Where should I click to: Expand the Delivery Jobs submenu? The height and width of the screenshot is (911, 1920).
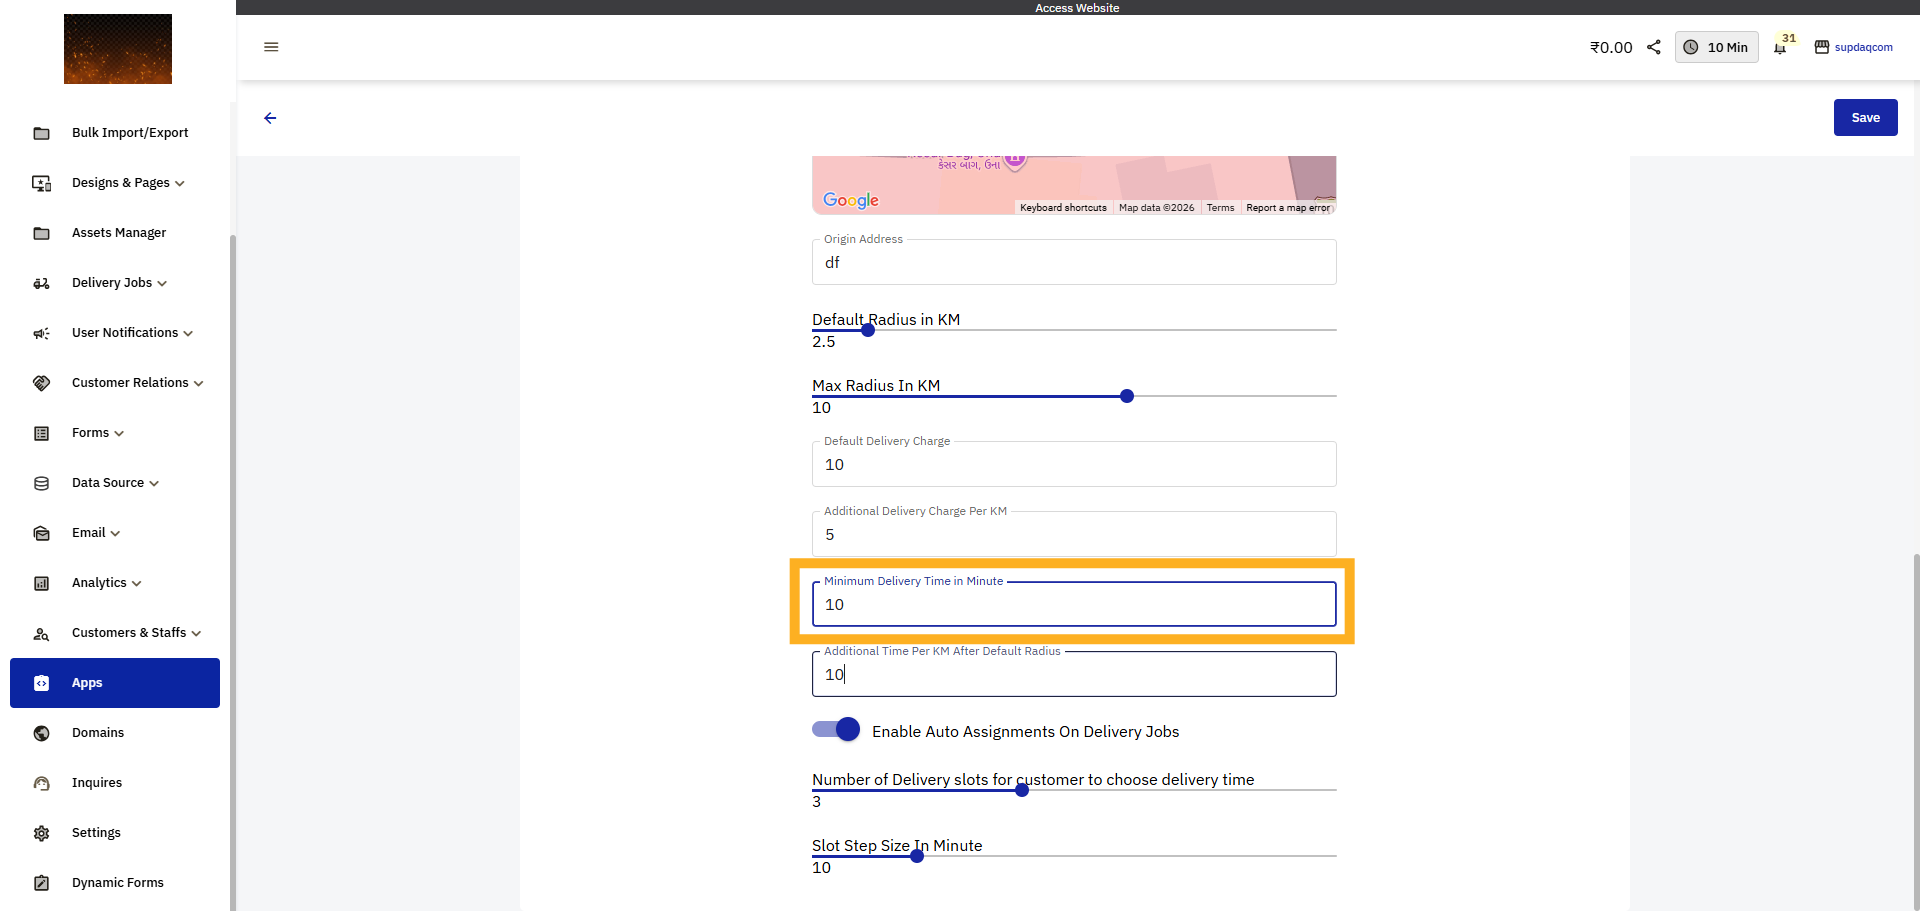[x=162, y=284]
